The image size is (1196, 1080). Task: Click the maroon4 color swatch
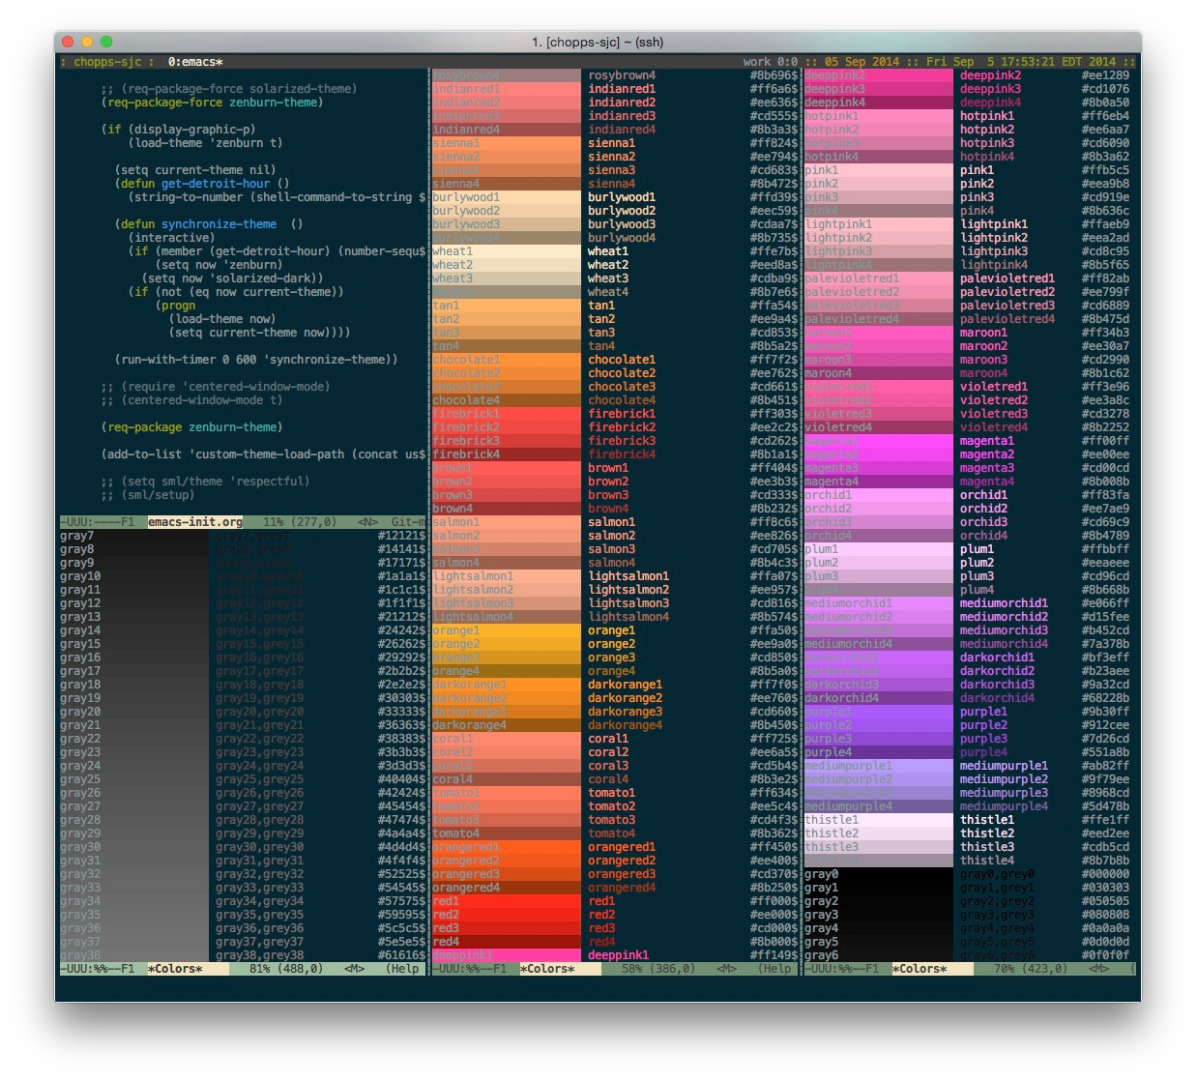(878, 373)
